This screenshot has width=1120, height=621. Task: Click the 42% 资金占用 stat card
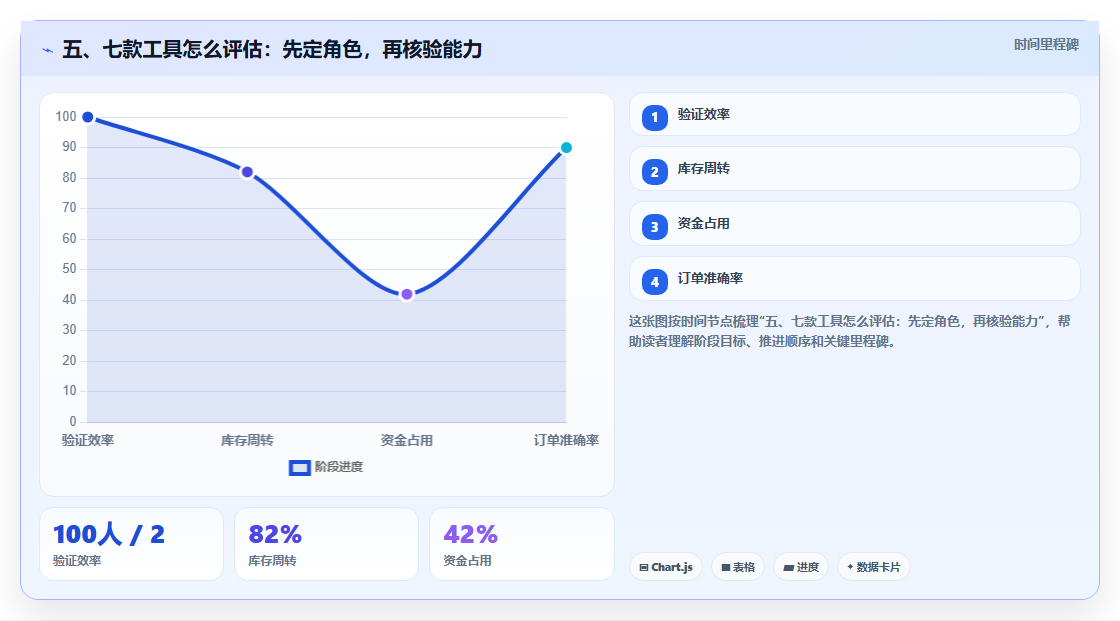click(x=521, y=544)
